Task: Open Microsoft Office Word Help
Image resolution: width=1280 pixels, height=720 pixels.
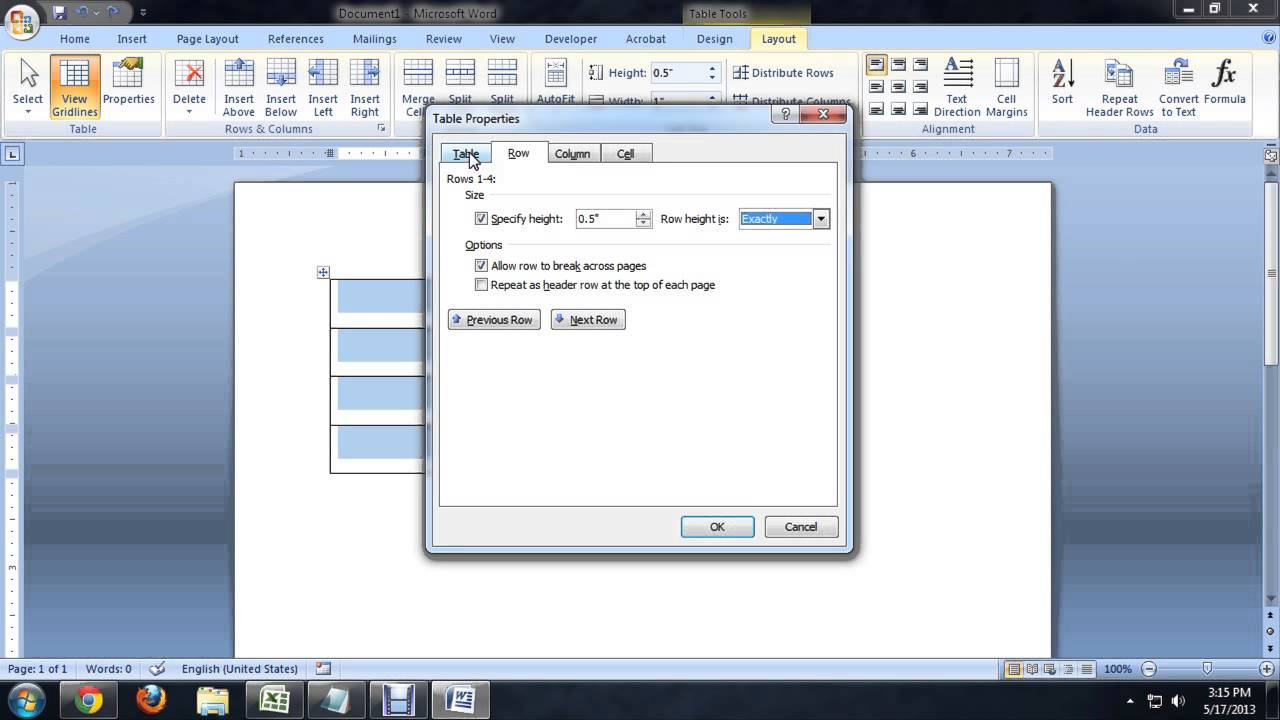Action: [x=1269, y=38]
